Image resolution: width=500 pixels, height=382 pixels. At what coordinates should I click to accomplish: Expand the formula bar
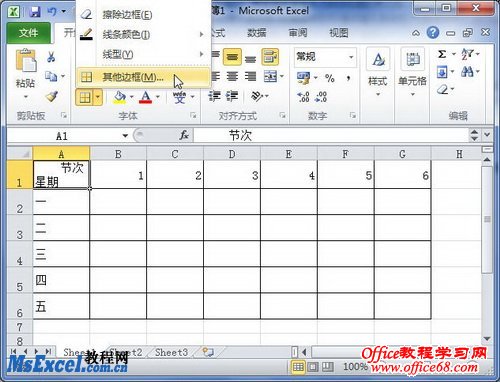[487, 135]
